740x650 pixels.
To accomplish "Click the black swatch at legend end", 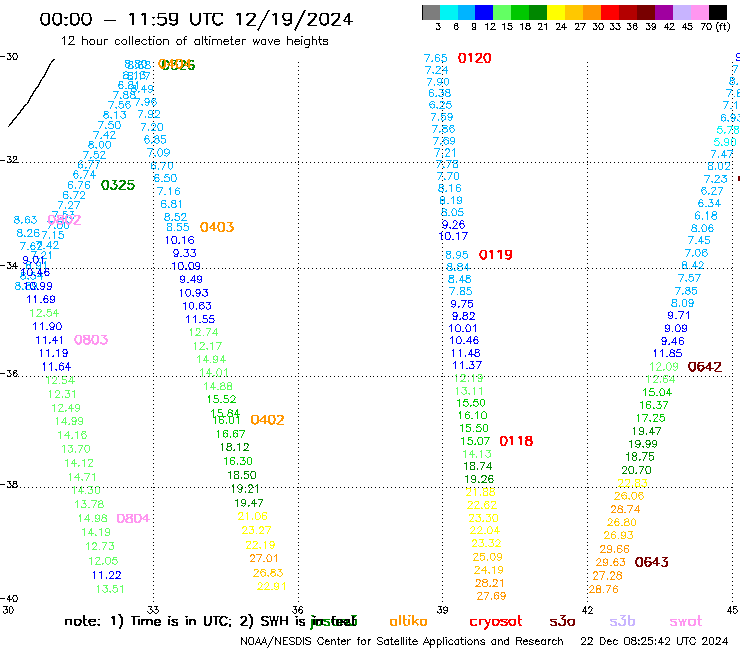I will 717,12.
